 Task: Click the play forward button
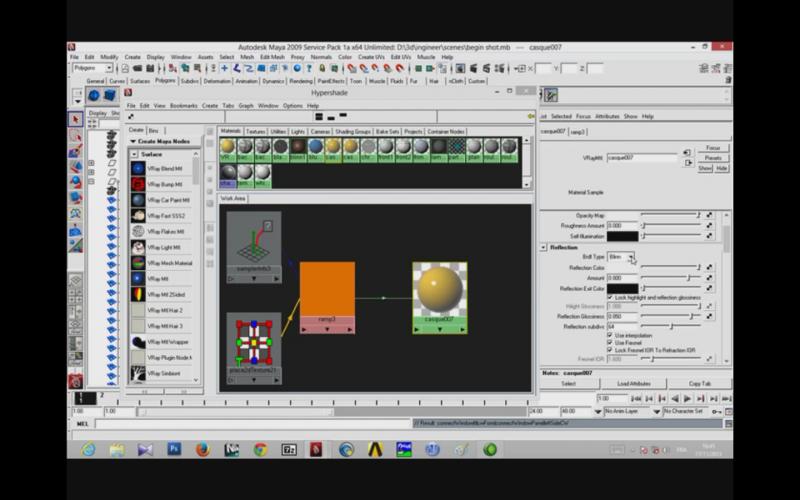click(x=687, y=398)
